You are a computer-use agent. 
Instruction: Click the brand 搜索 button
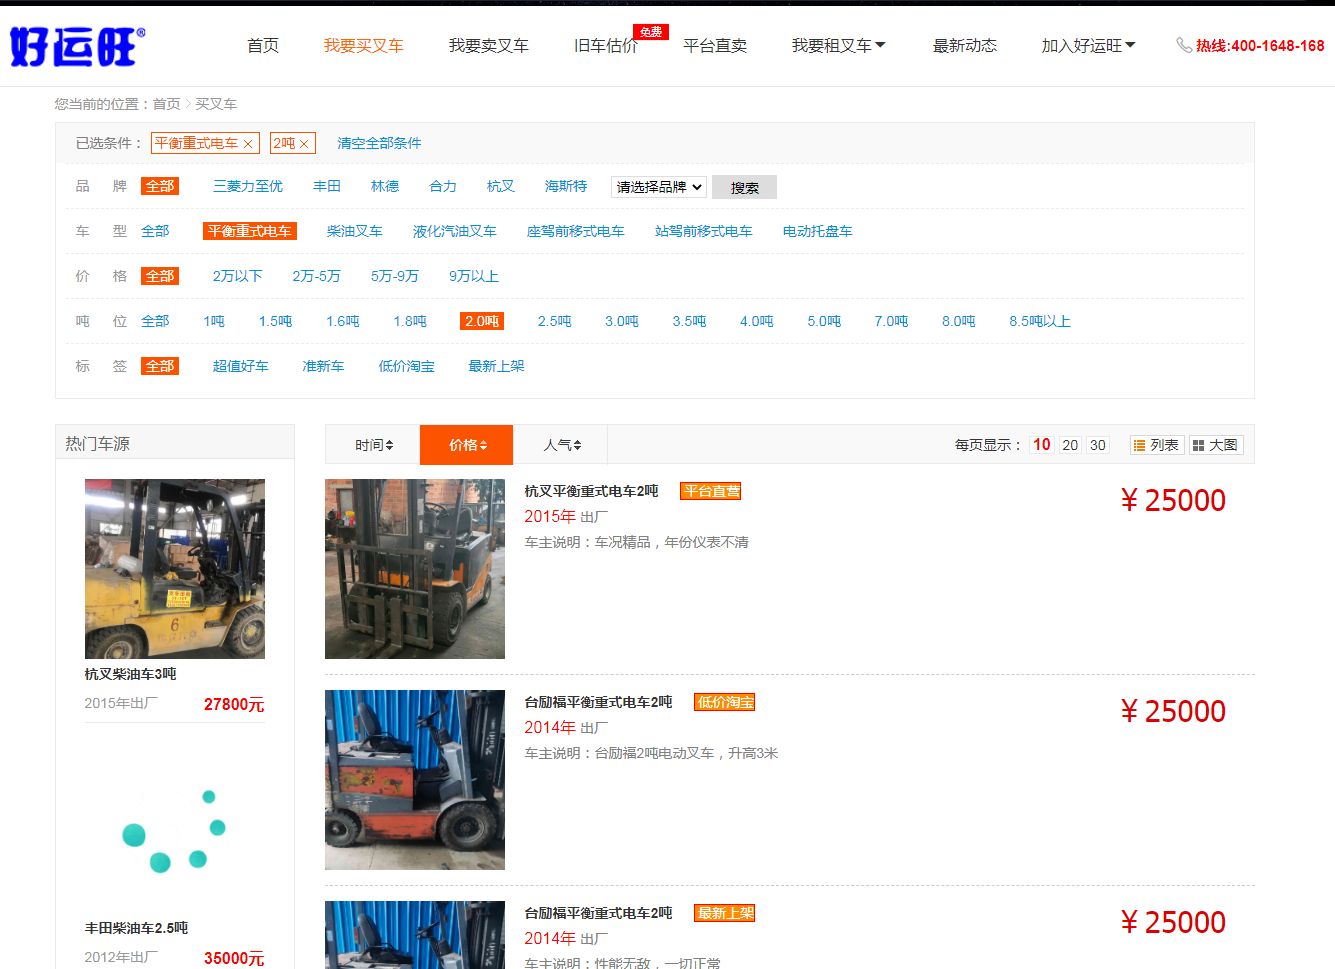tap(744, 187)
